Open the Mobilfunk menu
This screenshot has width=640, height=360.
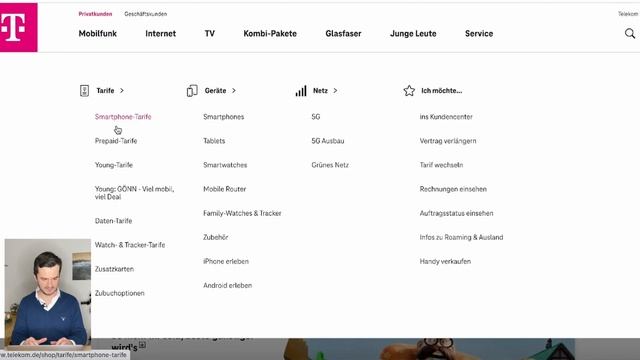click(x=98, y=33)
